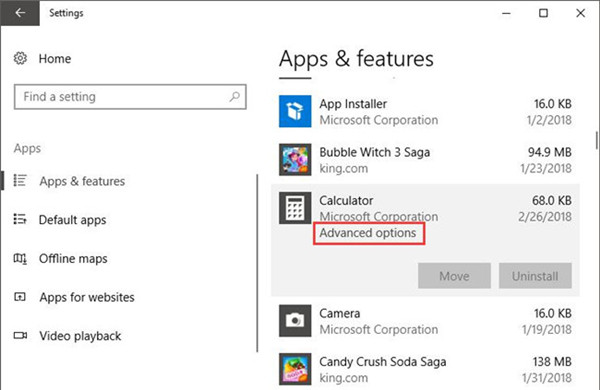
Task: Click the Move button
Action: point(454,276)
